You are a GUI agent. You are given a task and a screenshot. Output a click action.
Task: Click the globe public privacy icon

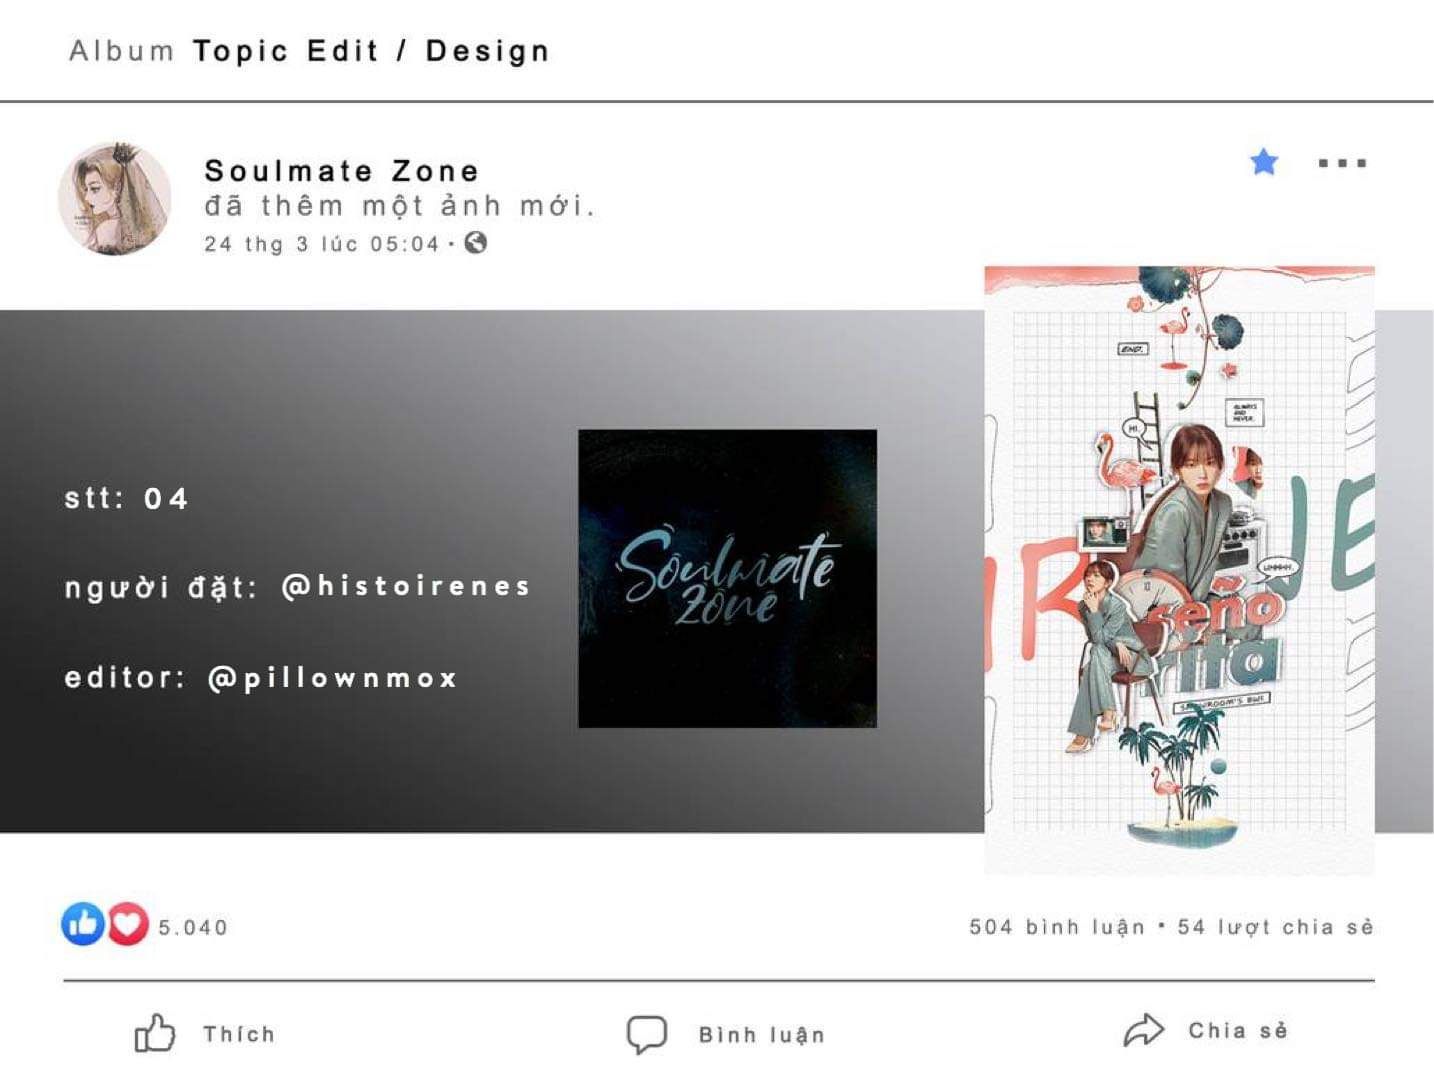pyautogui.click(x=476, y=242)
